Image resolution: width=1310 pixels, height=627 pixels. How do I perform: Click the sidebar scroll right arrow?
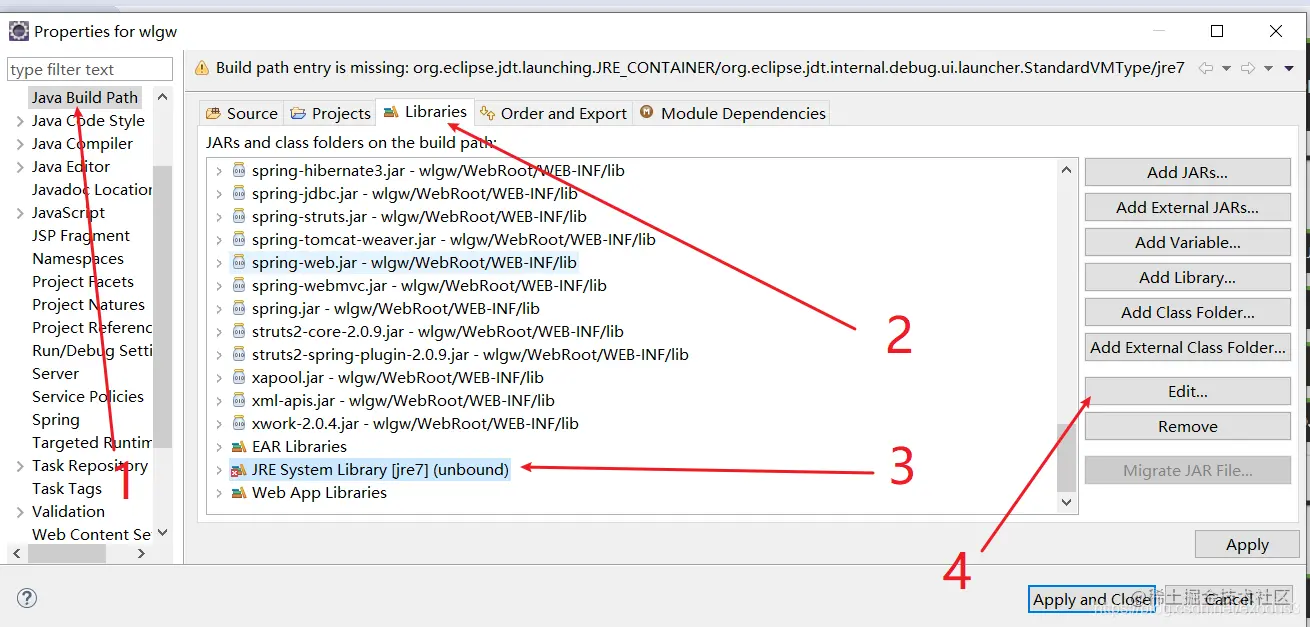point(141,553)
